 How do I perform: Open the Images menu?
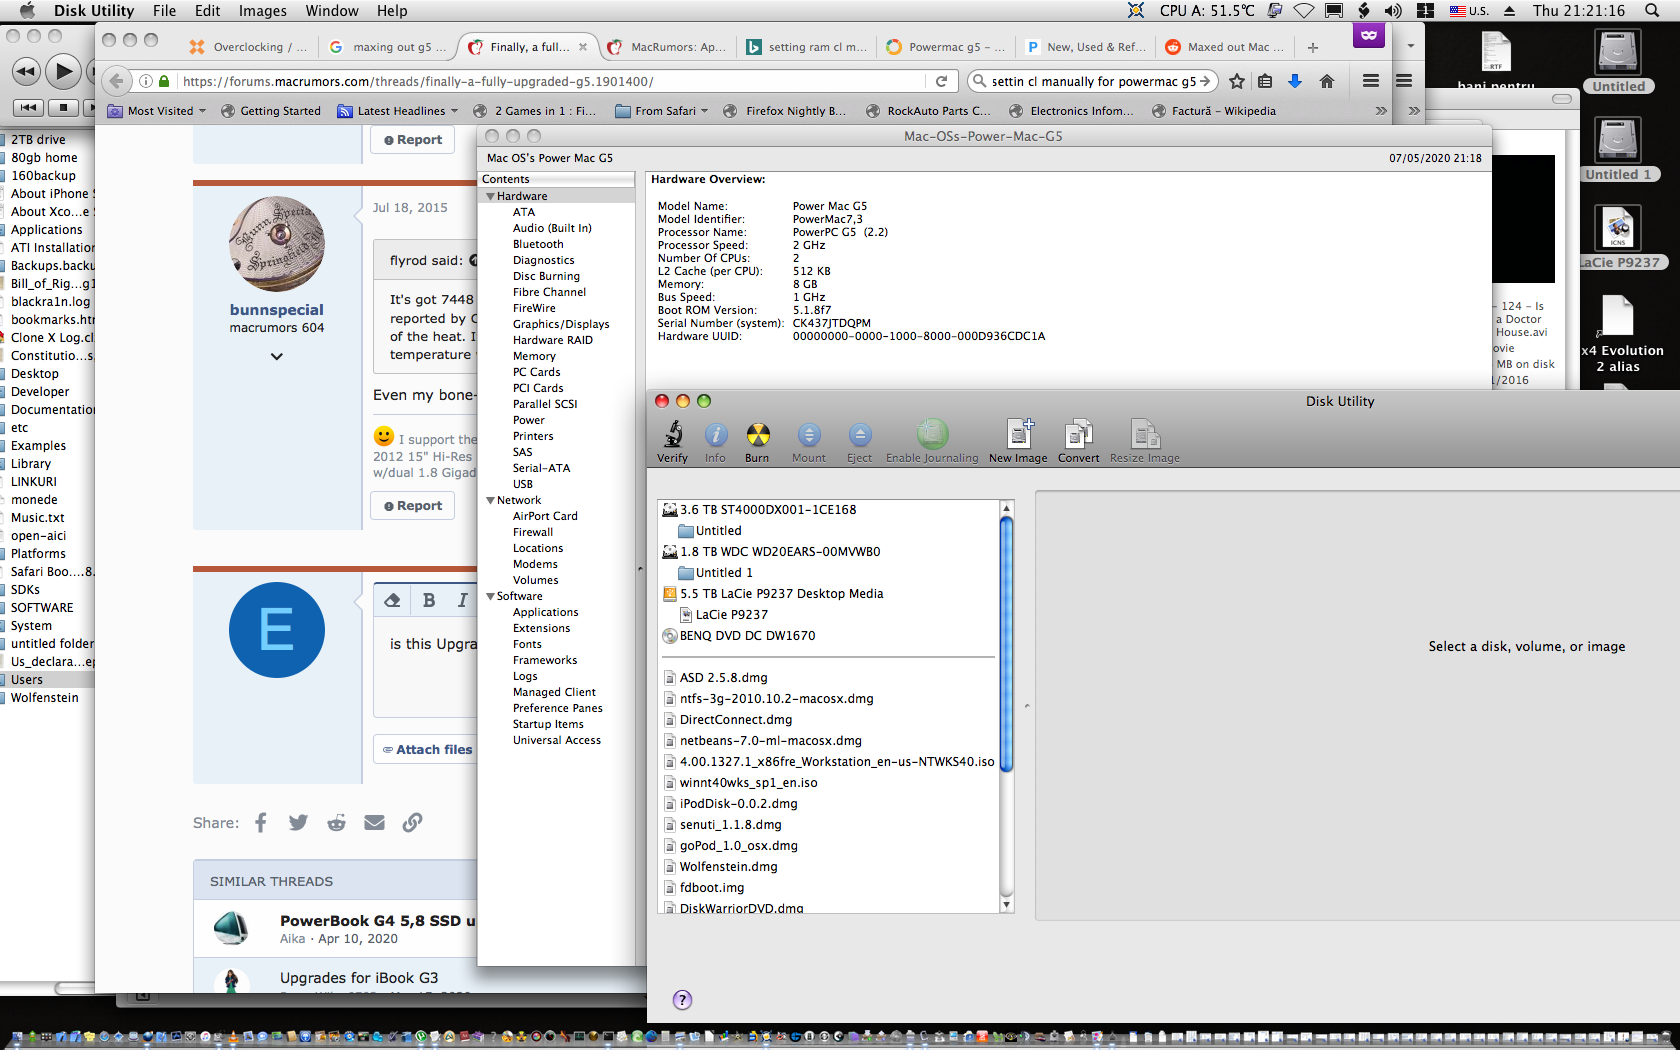pyautogui.click(x=263, y=10)
